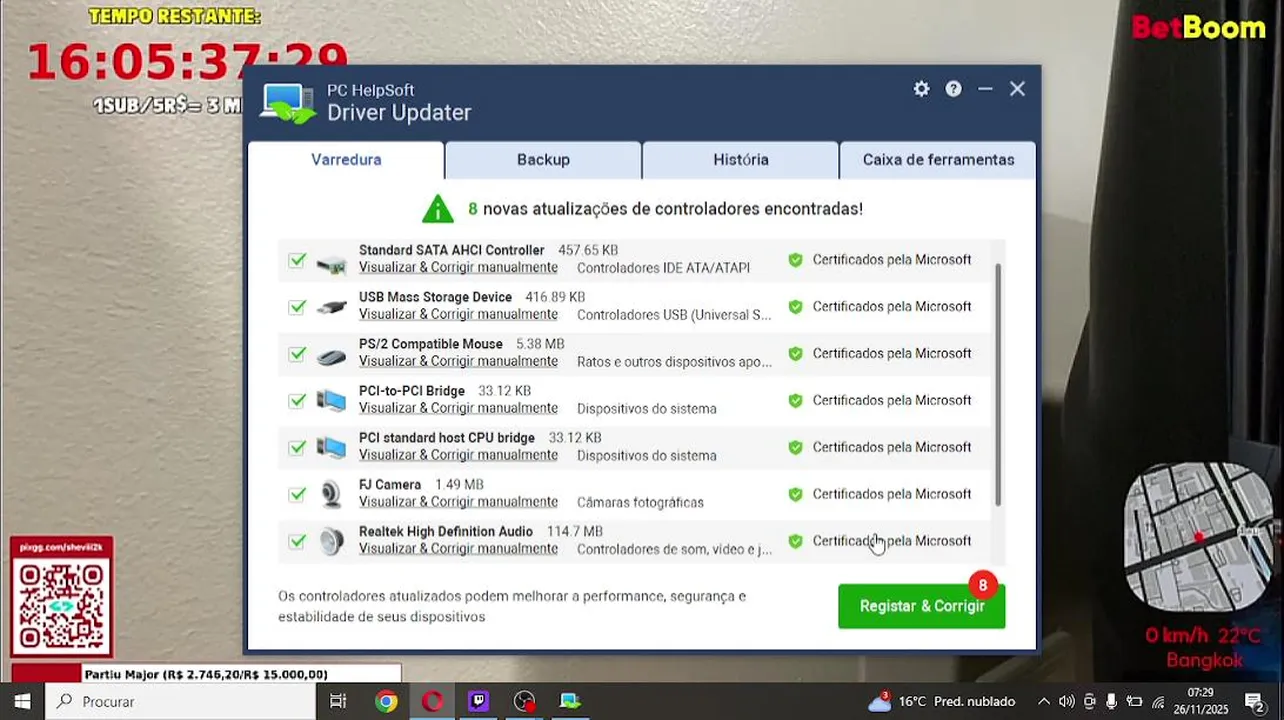Switch to the Varredura tab
This screenshot has width=1284, height=720.
(346, 160)
